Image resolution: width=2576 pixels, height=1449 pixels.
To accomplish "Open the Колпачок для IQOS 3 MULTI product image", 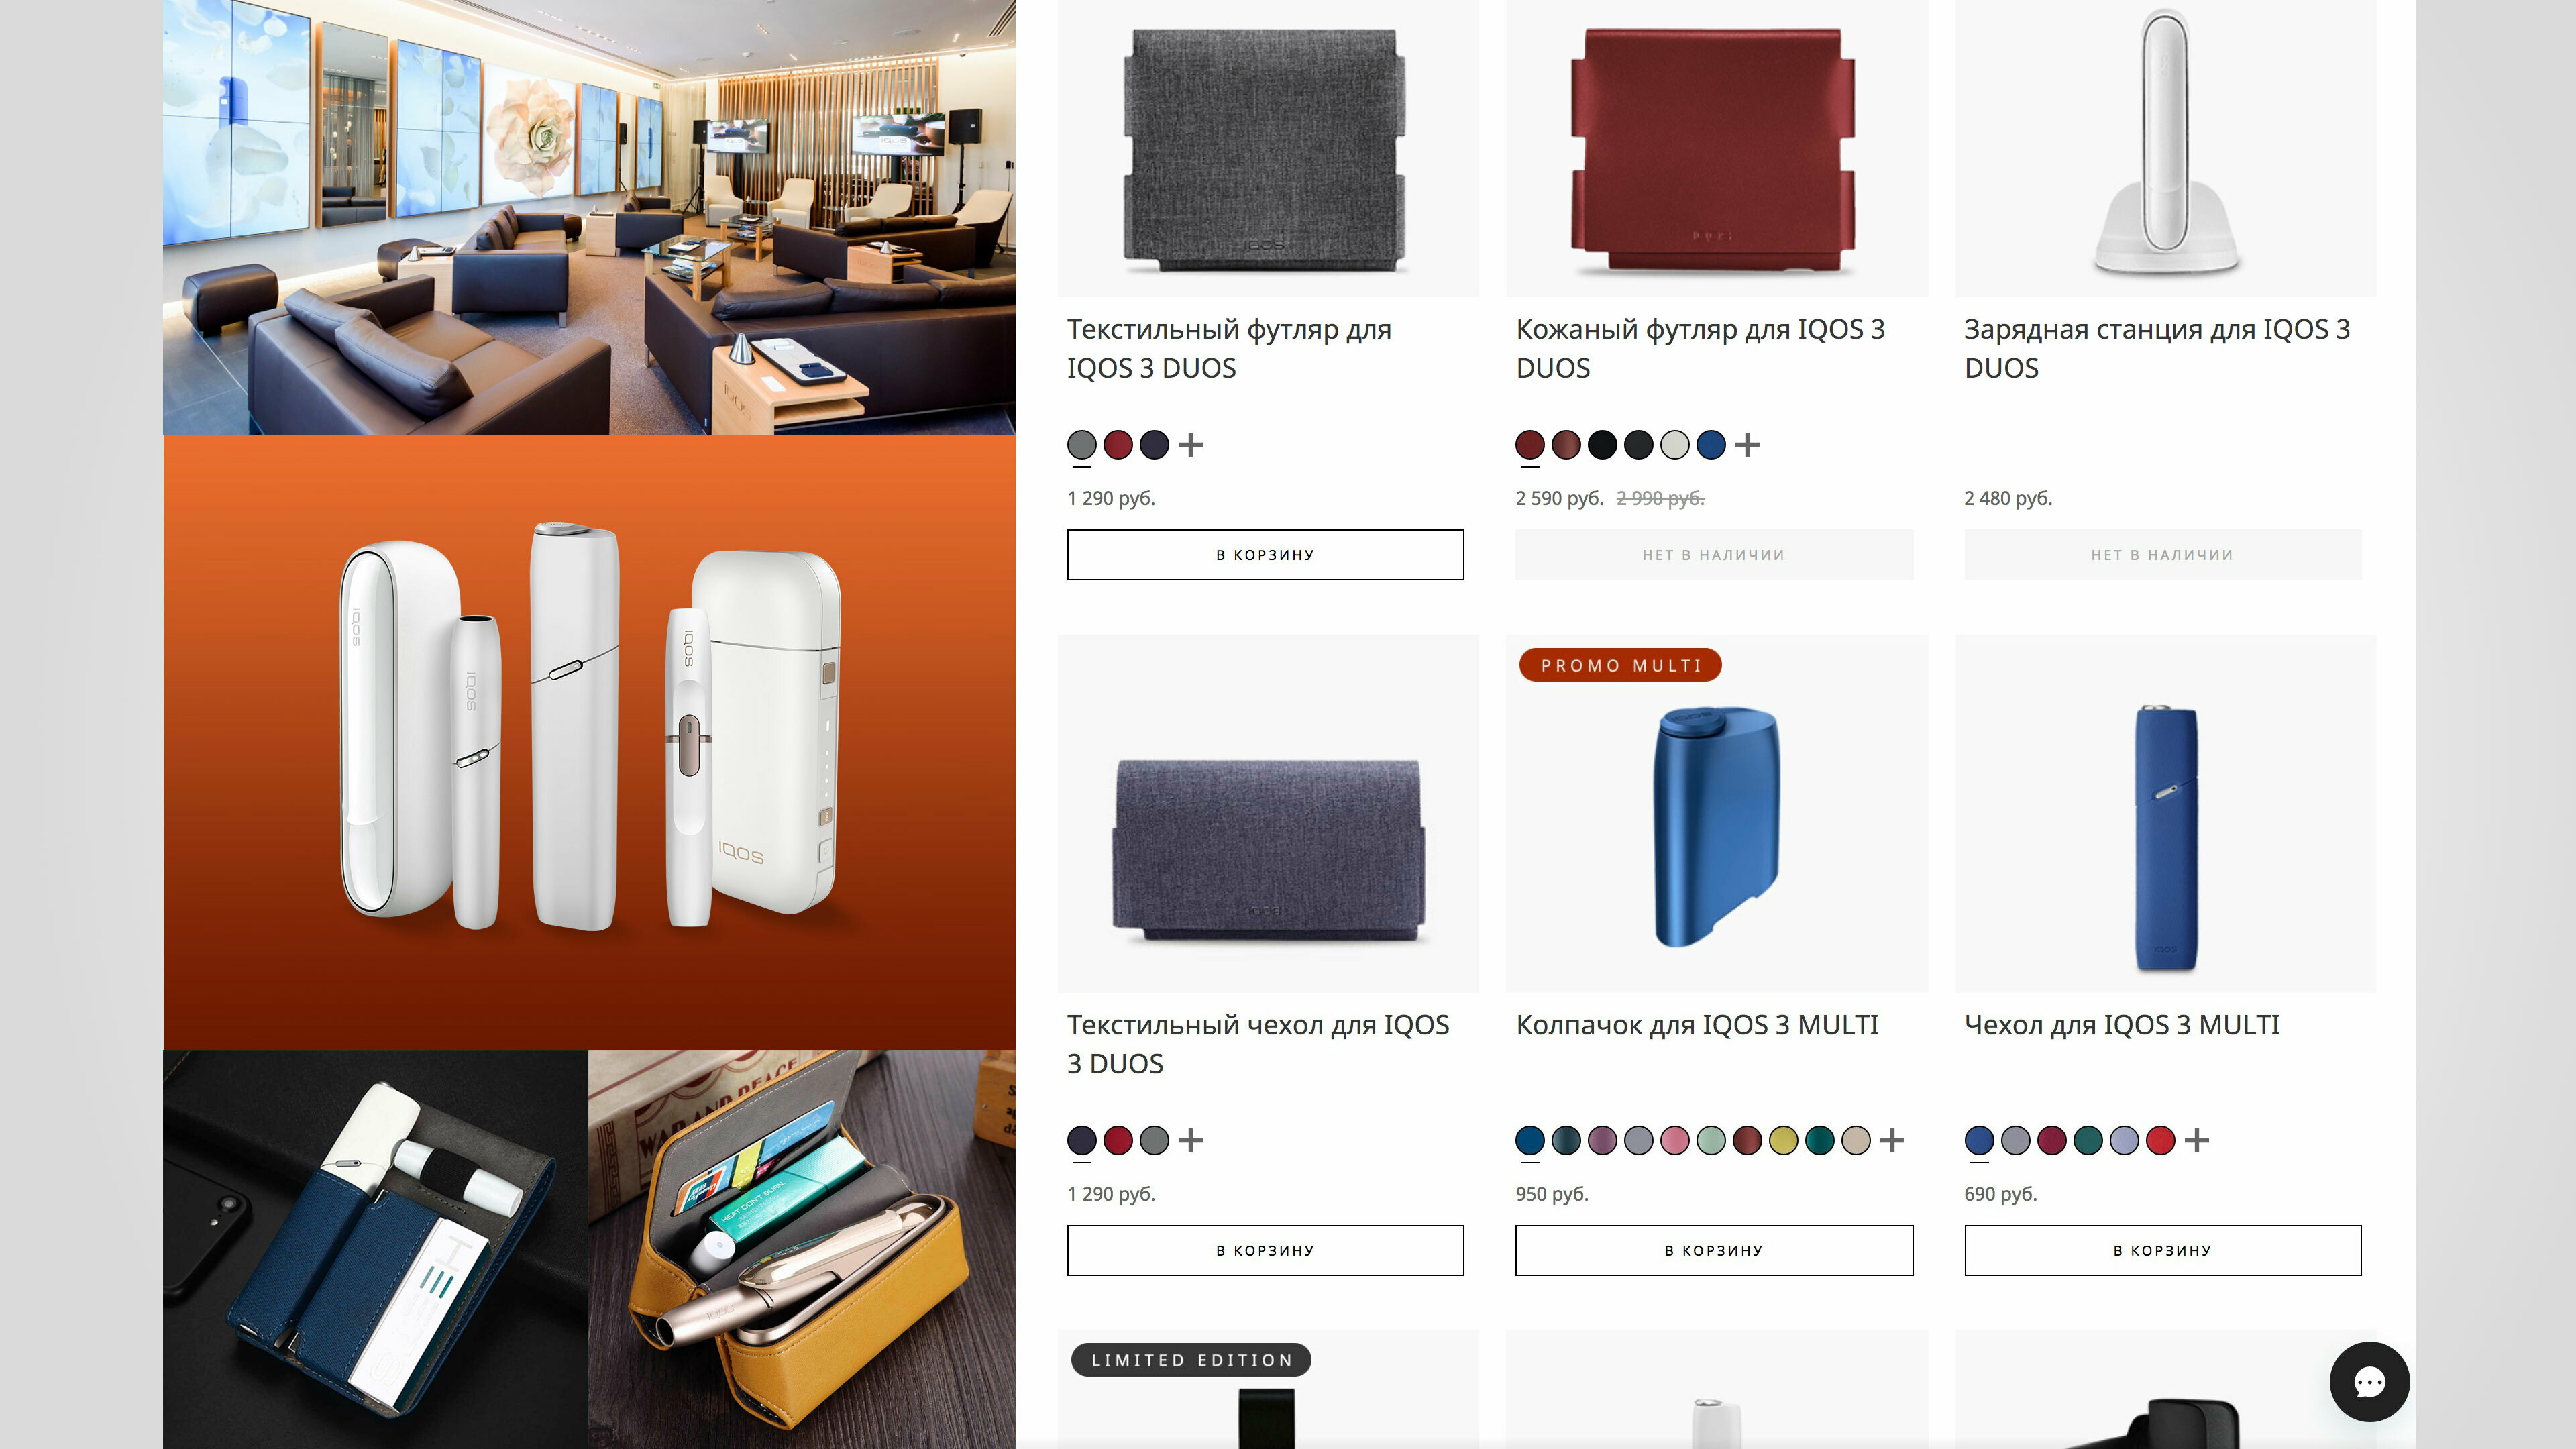I will coord(1716,813).
